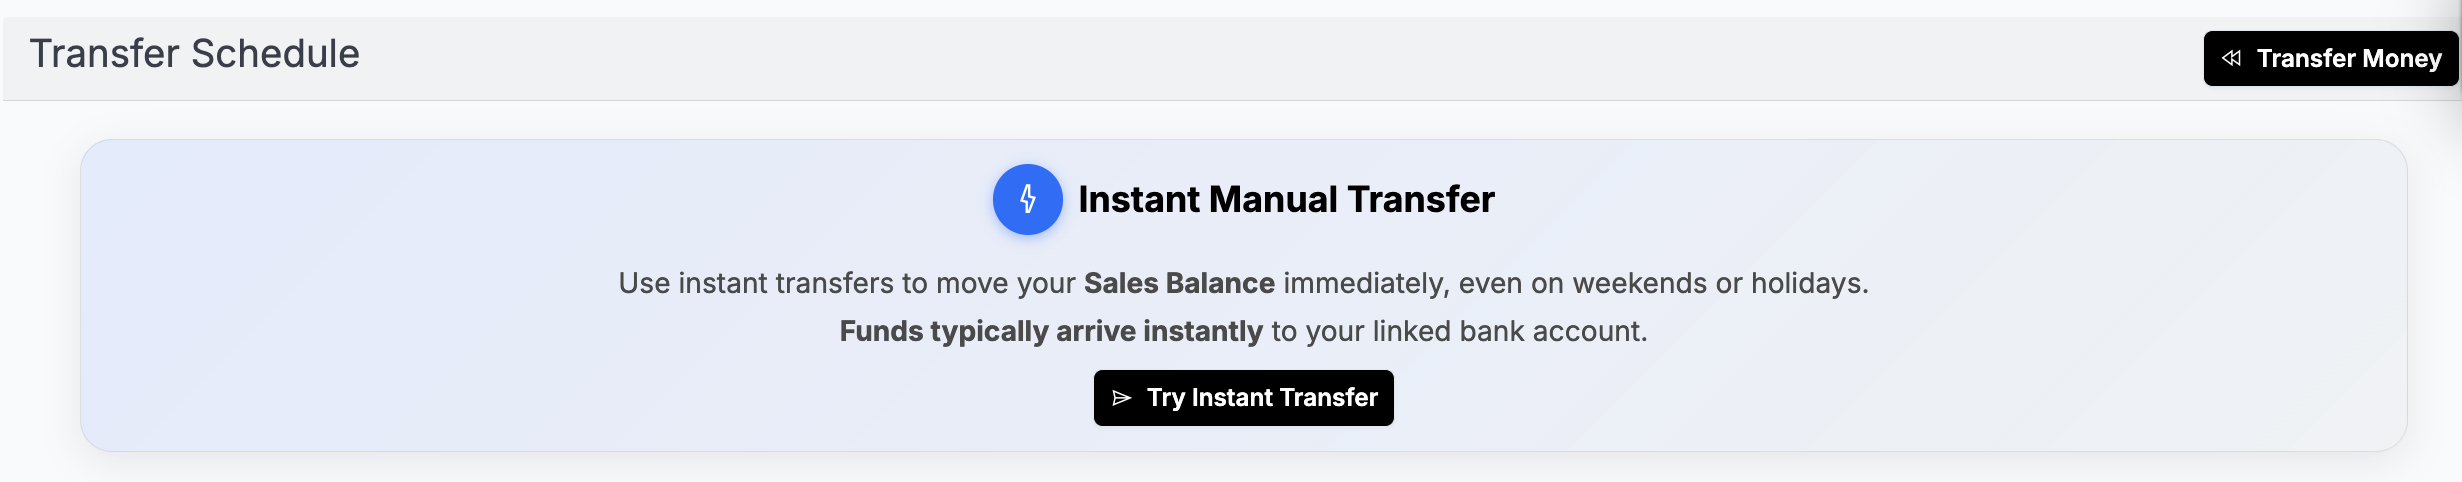Click the bold Sales Balance text
This screenshot has height=482, width=2462.
pos(1179,284)
